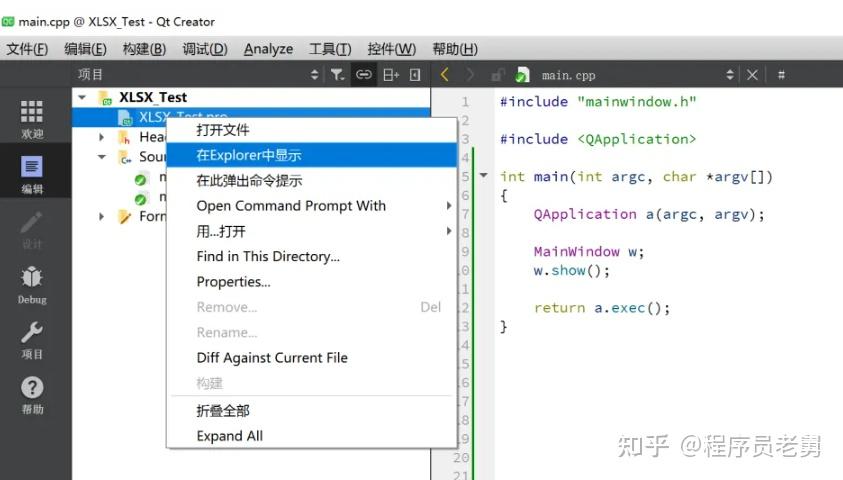This screenshot has height=480, width=843.
Task: Click the close sidebar panel icon
Action: 415,75
